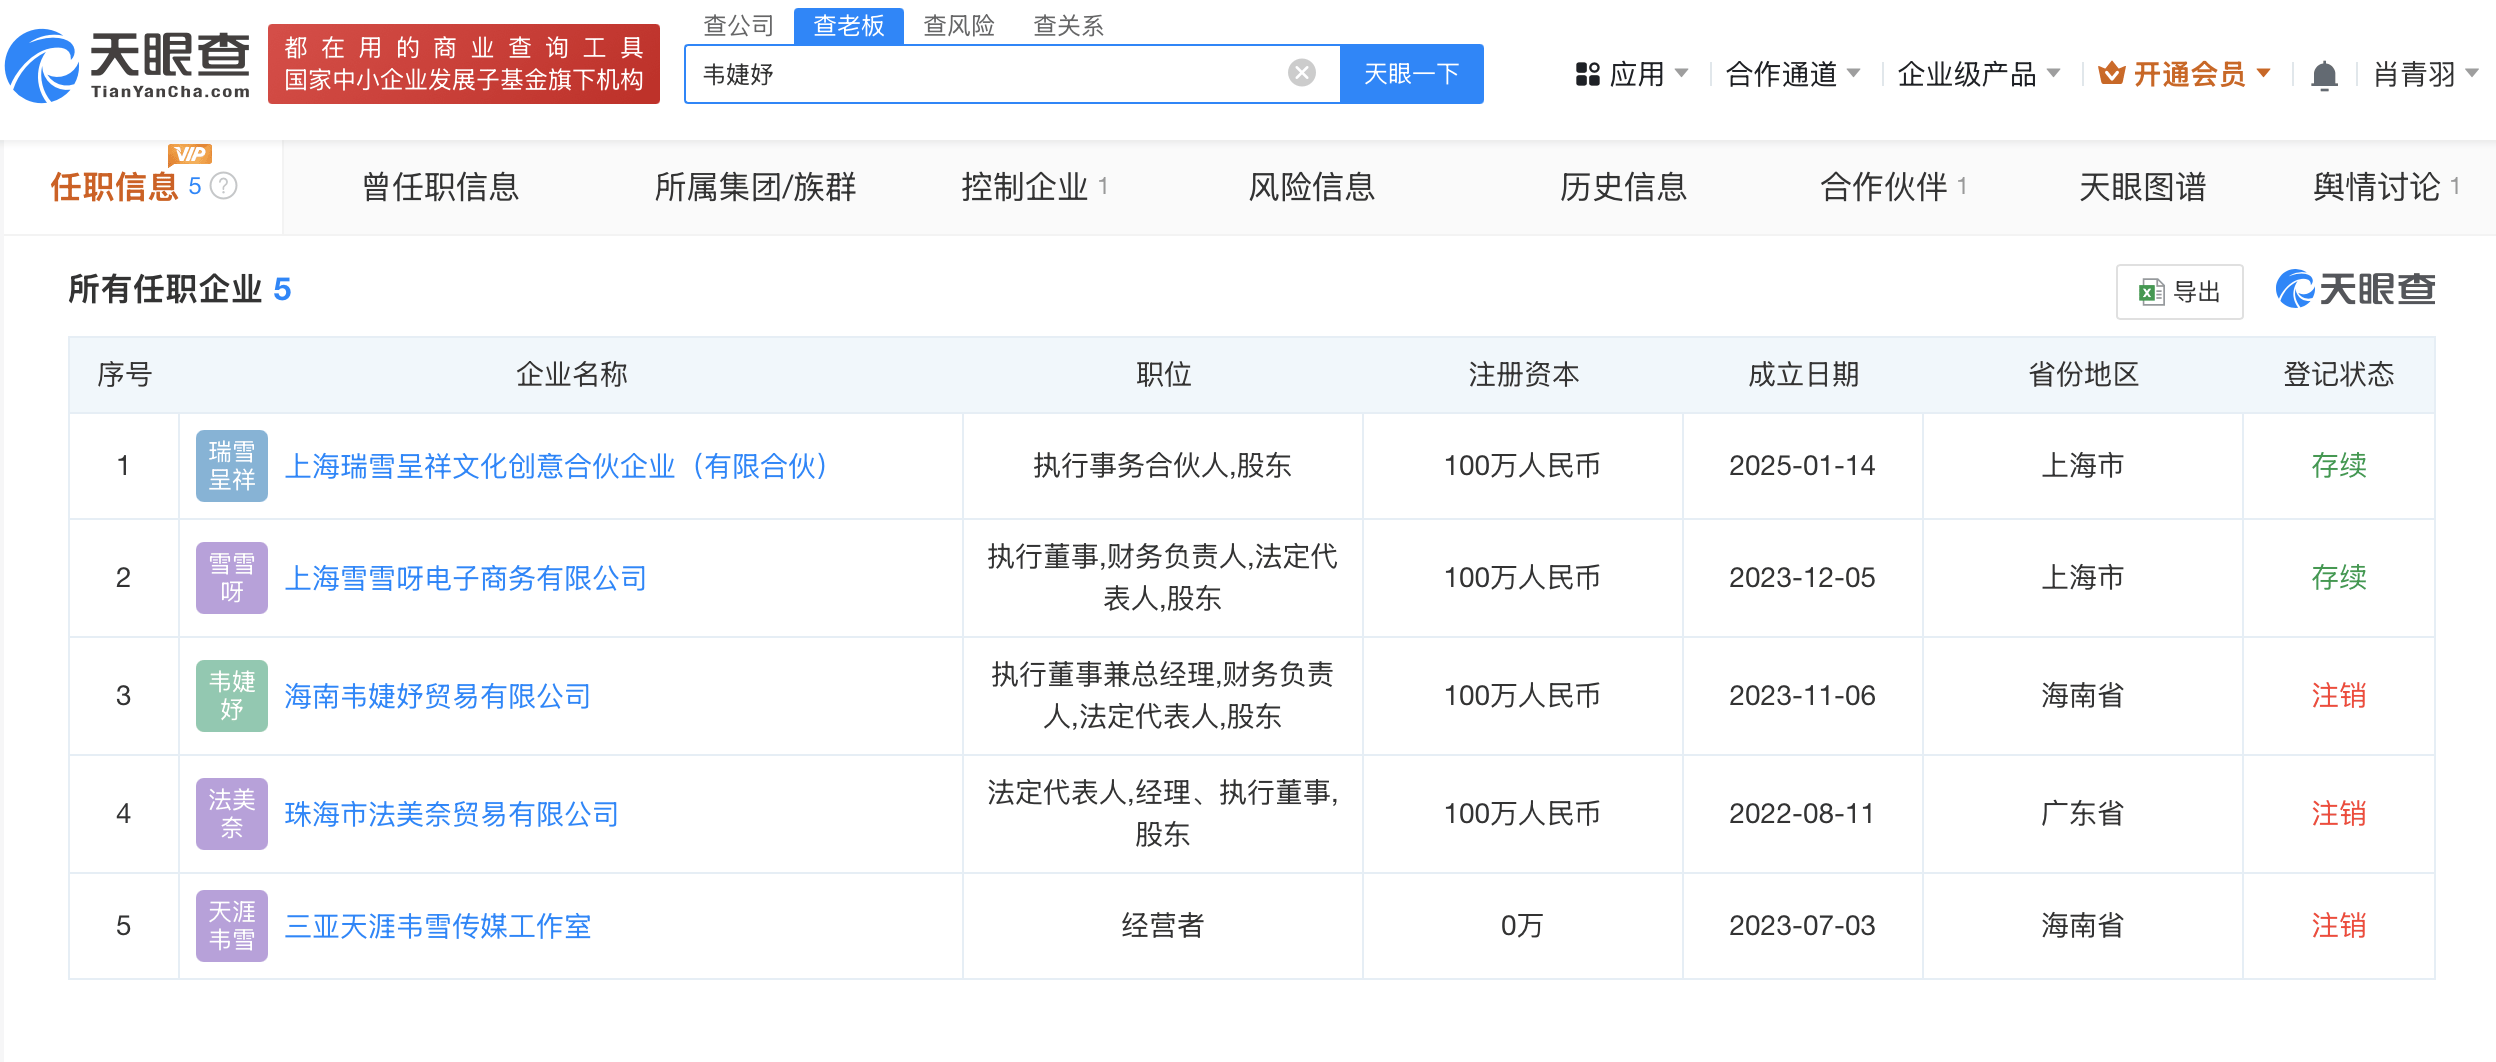
Task: Open the 风险信息 tab
Action: coord(1312,187)
